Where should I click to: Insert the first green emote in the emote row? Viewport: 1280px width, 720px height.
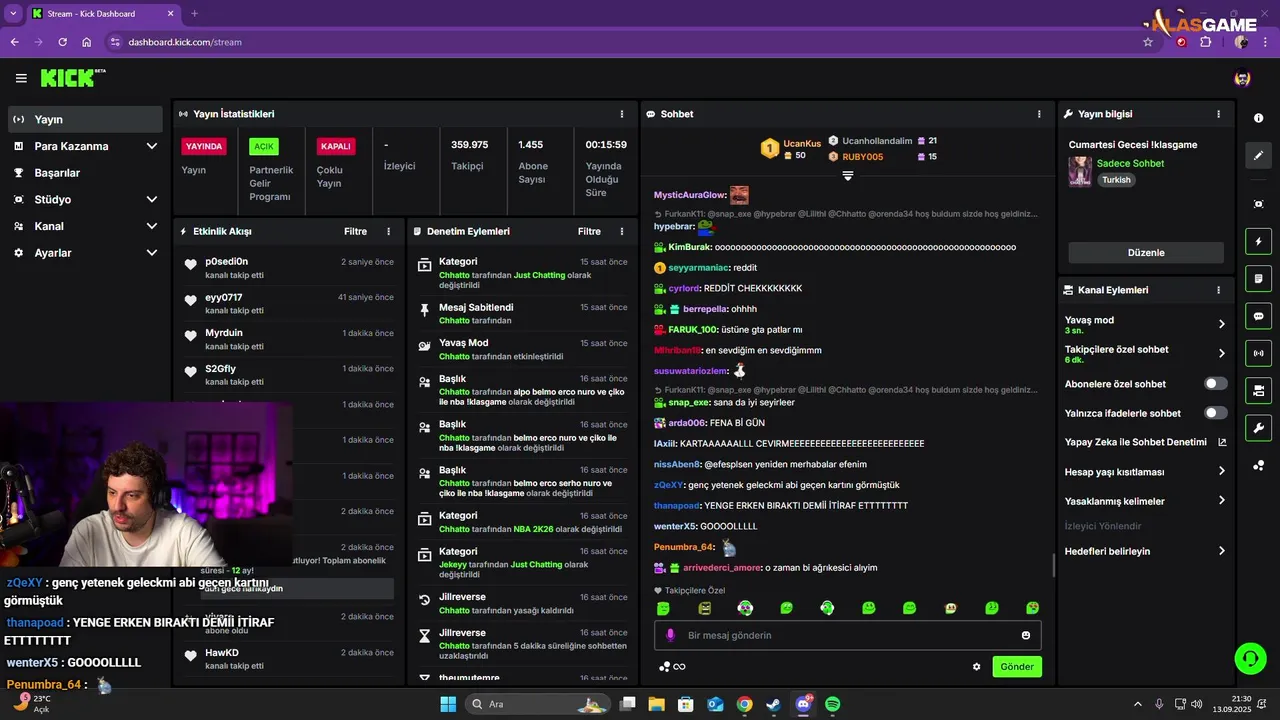click(x=663, y=608)
